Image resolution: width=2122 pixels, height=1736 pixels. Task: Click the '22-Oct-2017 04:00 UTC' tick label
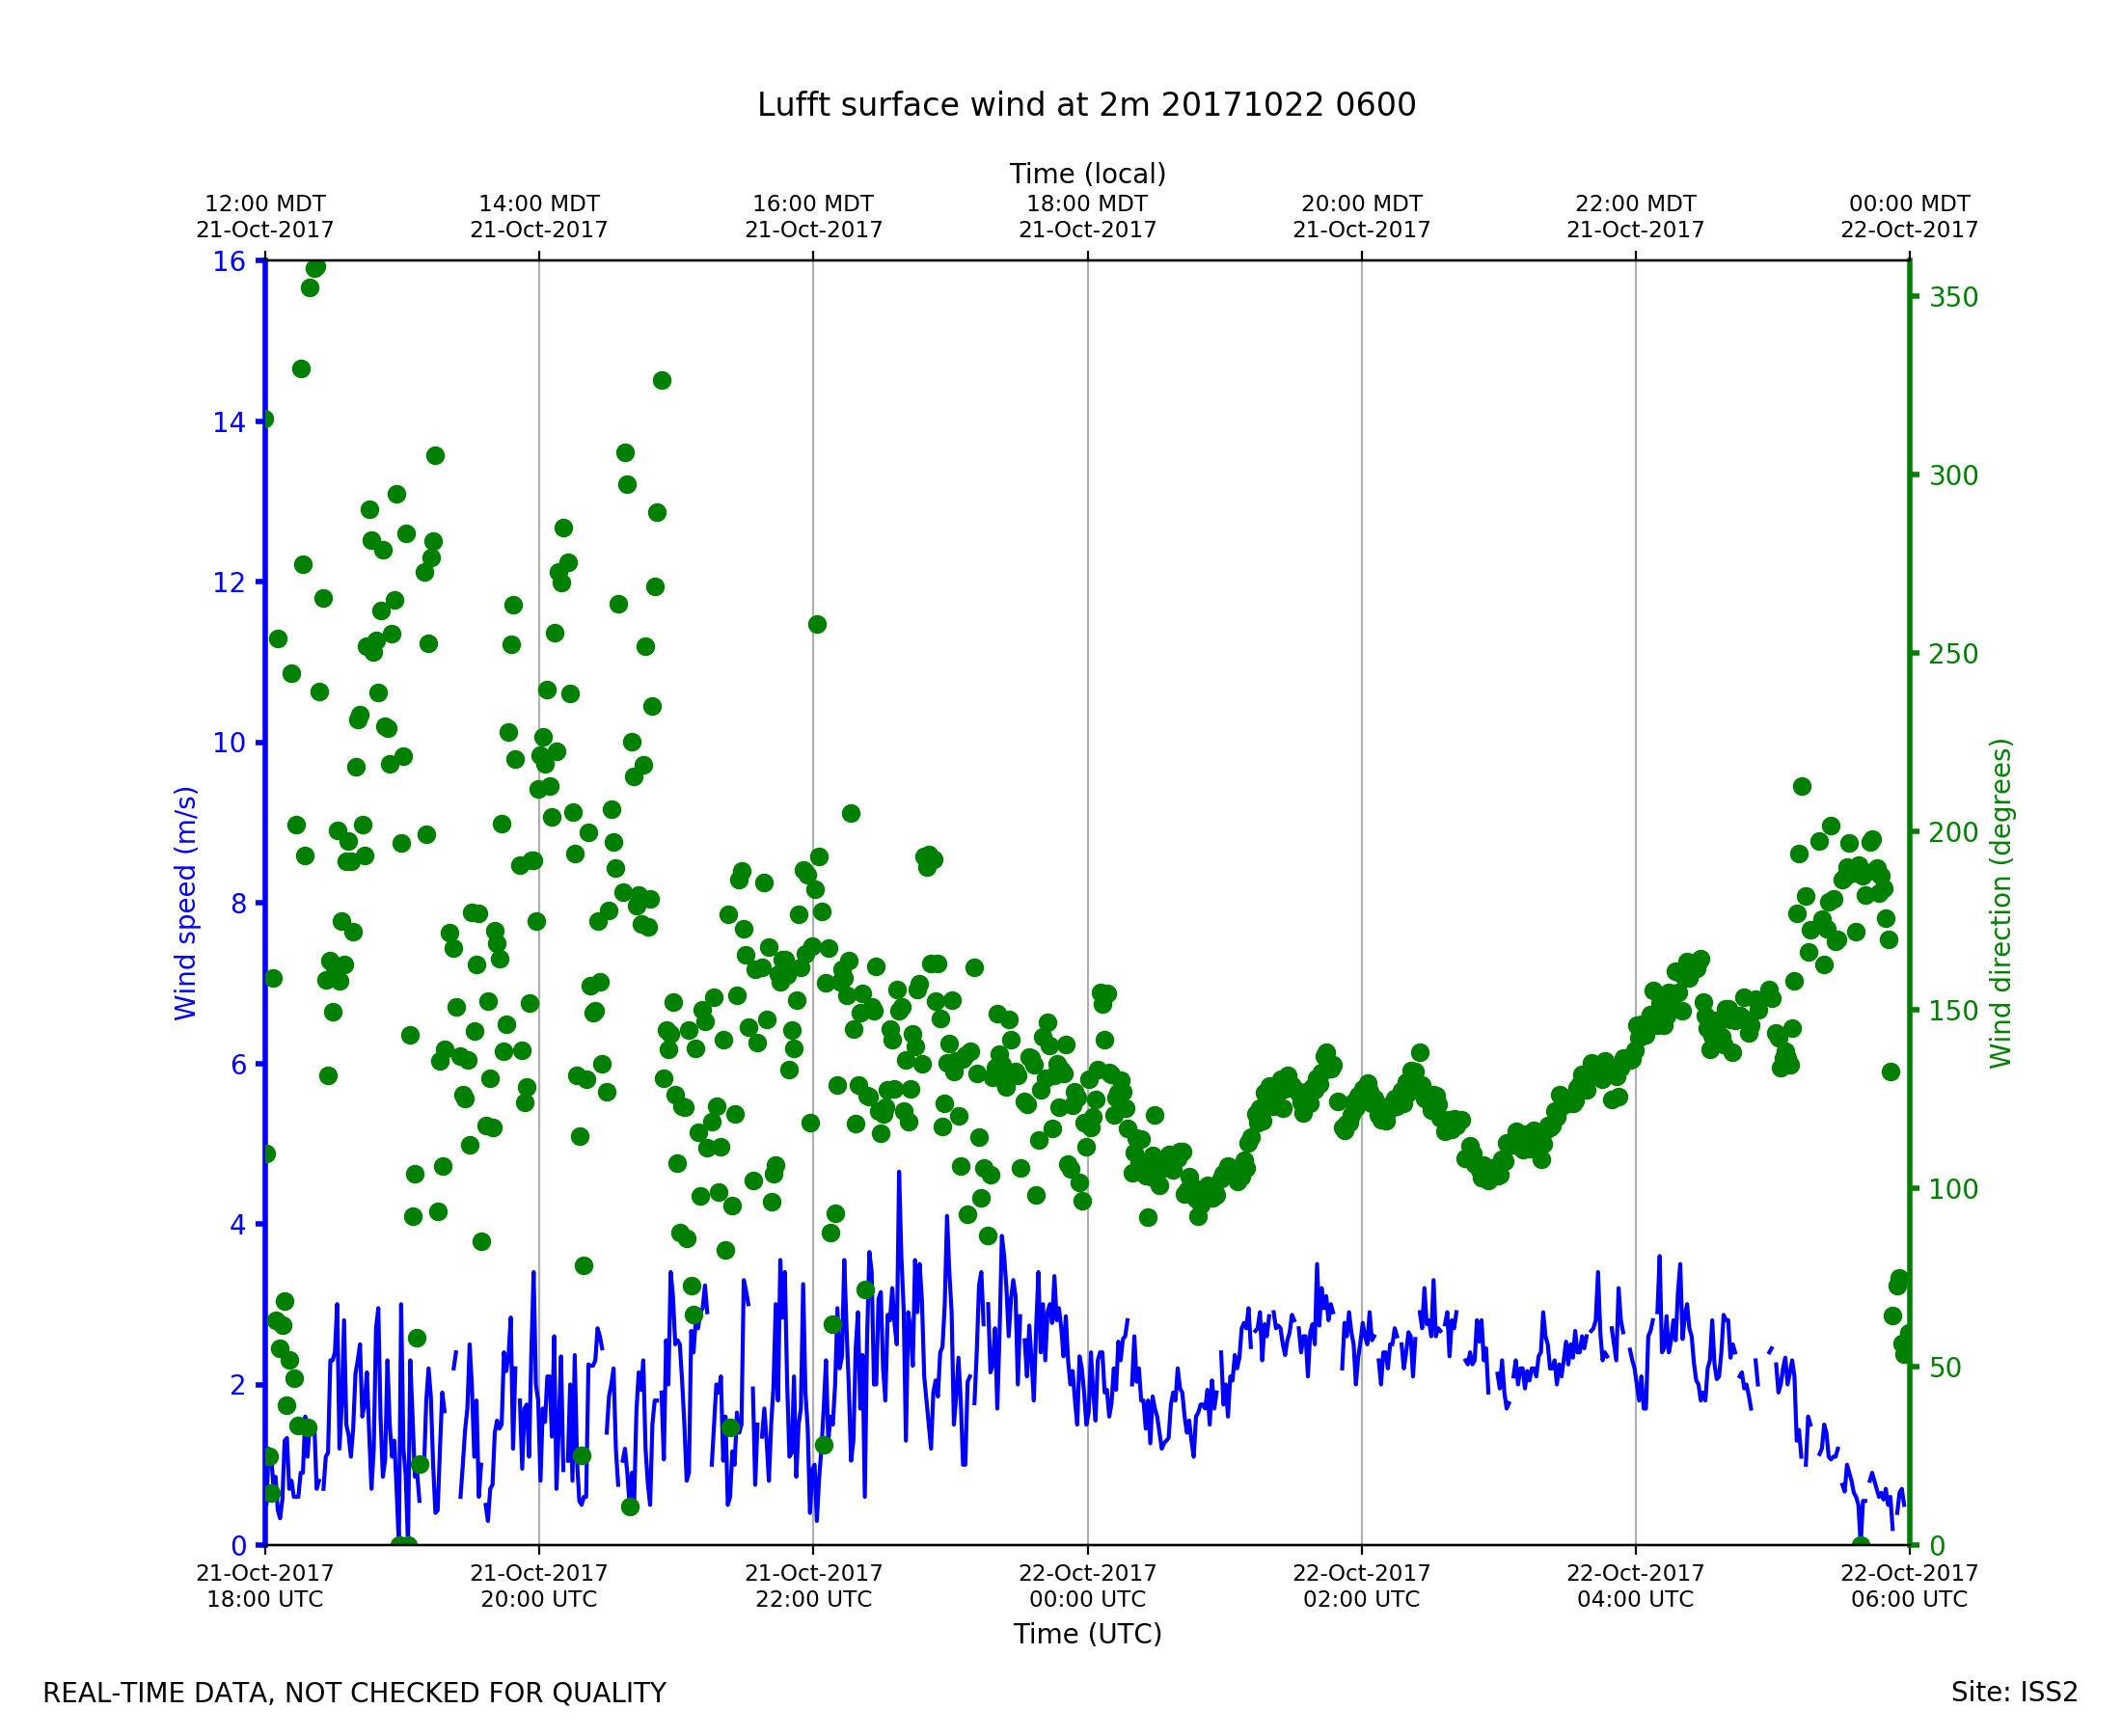[x=1635, y=1587]
